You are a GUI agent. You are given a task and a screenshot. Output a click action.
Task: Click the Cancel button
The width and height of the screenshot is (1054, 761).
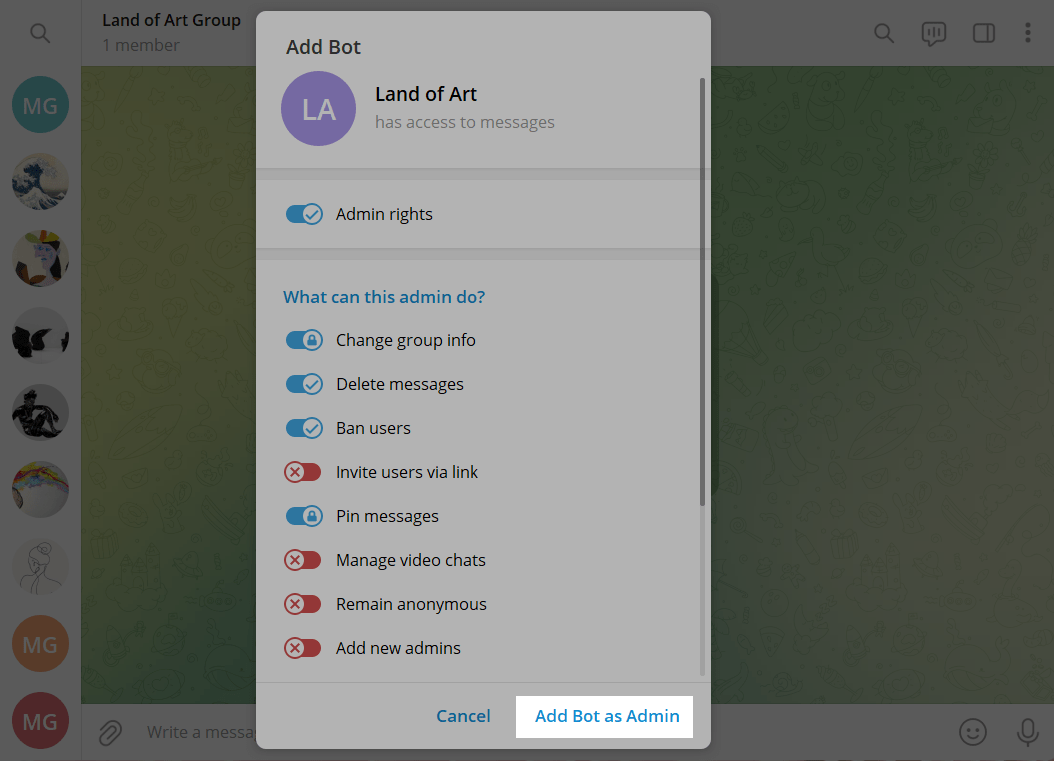click(463, 716)
